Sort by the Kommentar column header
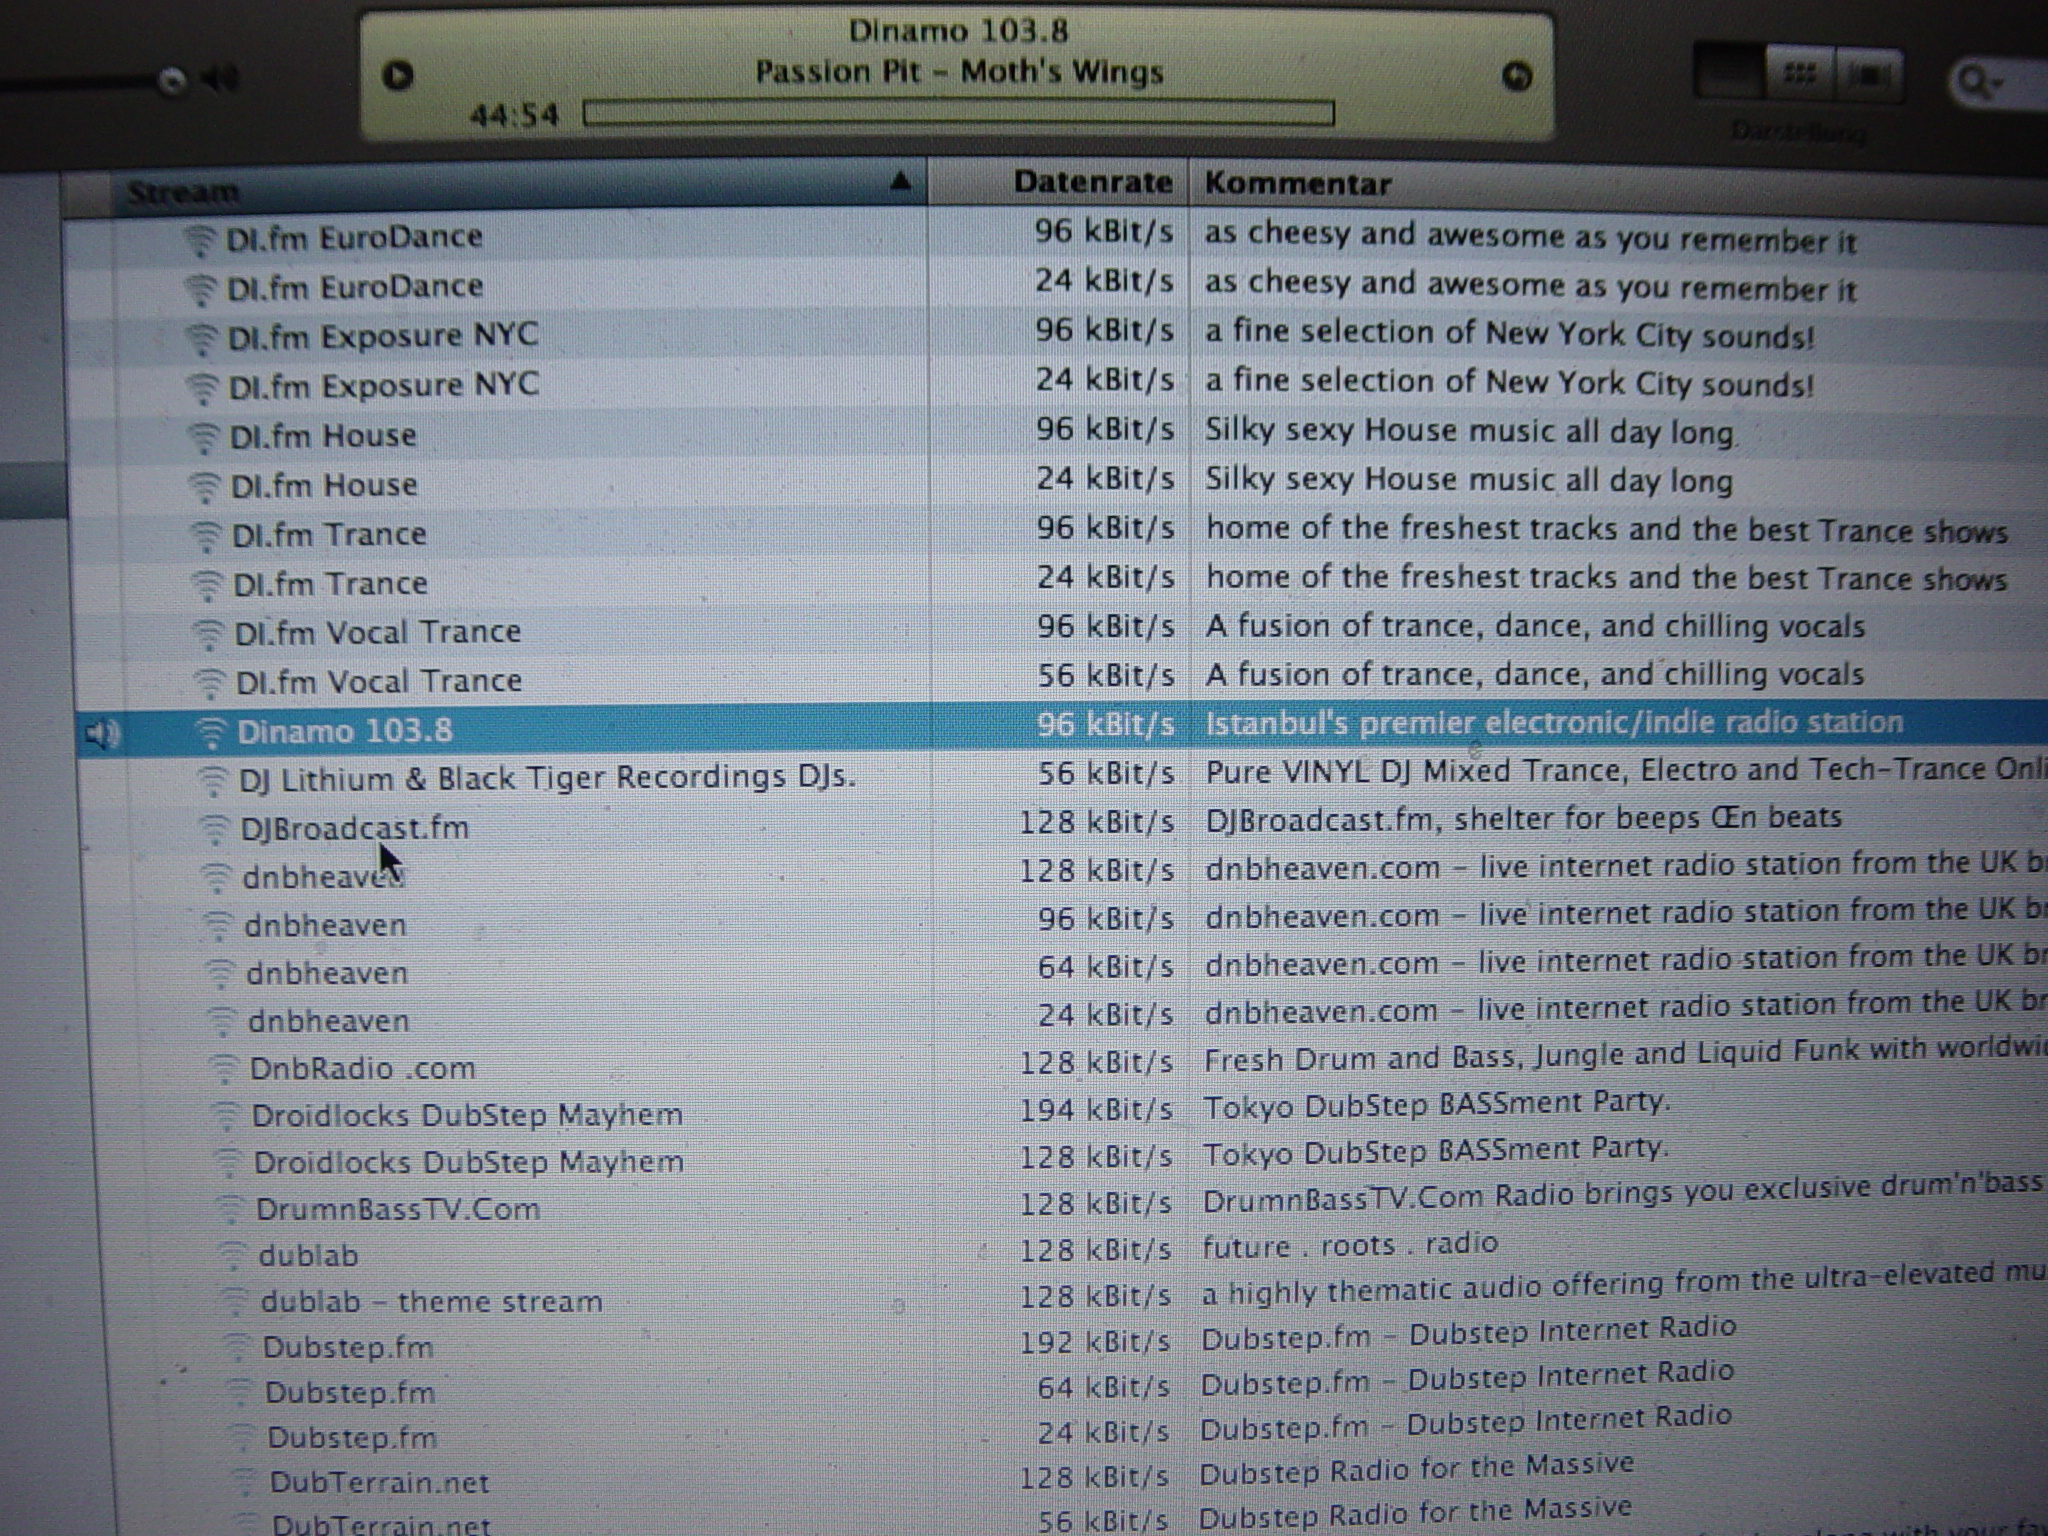Viewport: 2048px width, 1536px height. [x=1297, y=184]
